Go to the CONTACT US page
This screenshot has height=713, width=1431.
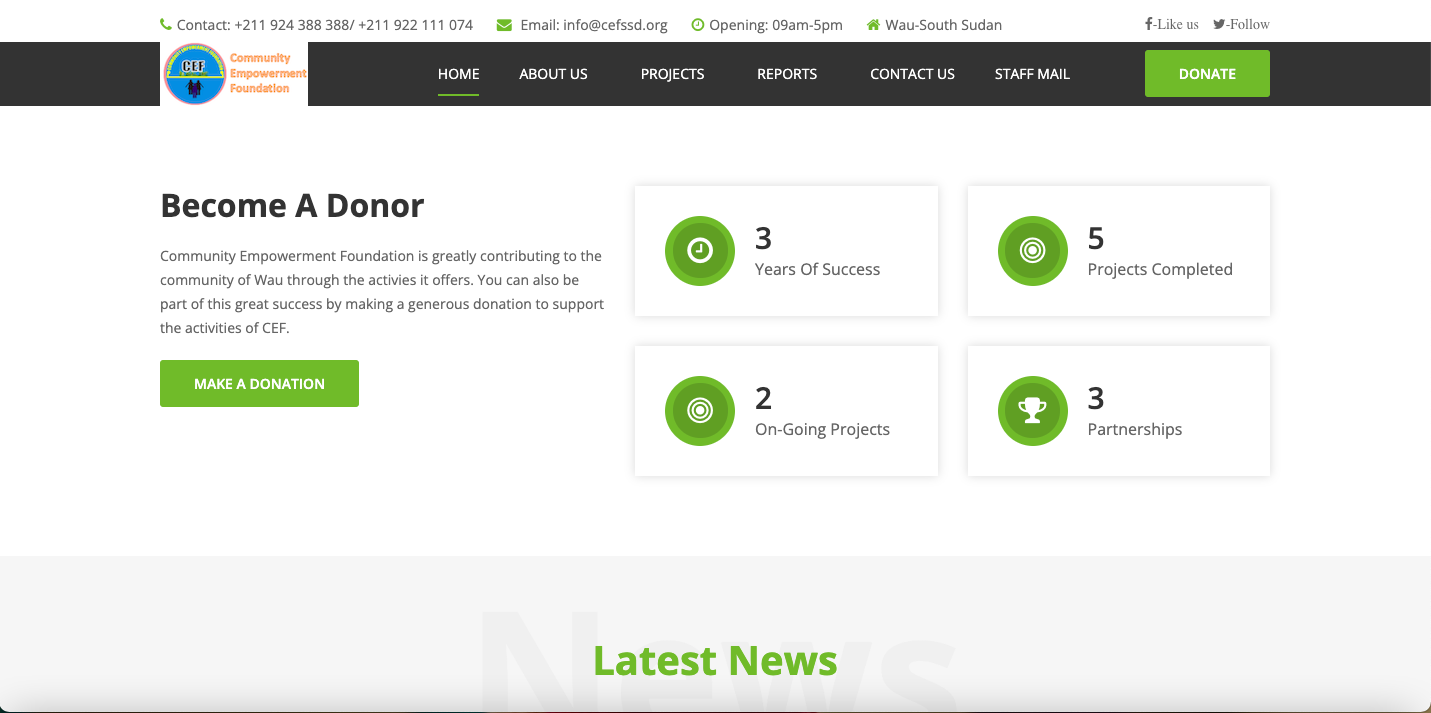point(912,74)
